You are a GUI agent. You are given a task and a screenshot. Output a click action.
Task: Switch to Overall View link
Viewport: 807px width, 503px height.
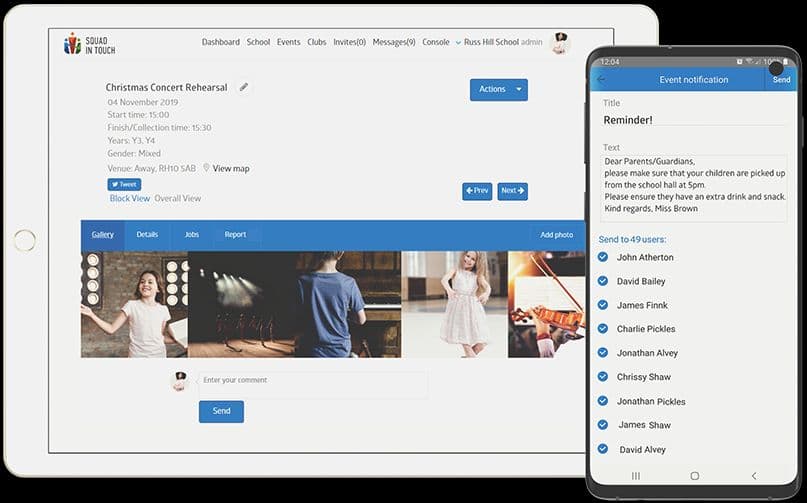tap(178, 198)
